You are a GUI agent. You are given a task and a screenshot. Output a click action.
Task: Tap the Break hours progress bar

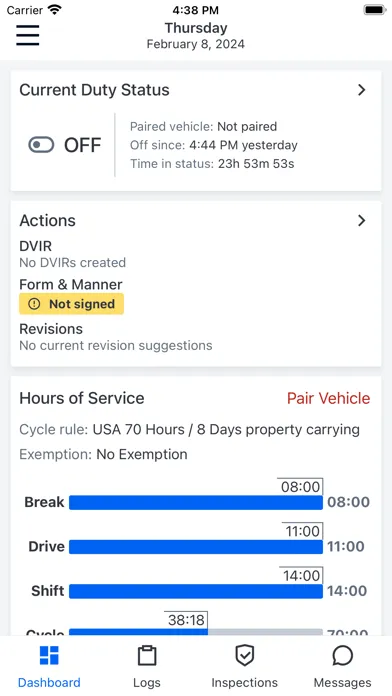click(x=196, y=502)
